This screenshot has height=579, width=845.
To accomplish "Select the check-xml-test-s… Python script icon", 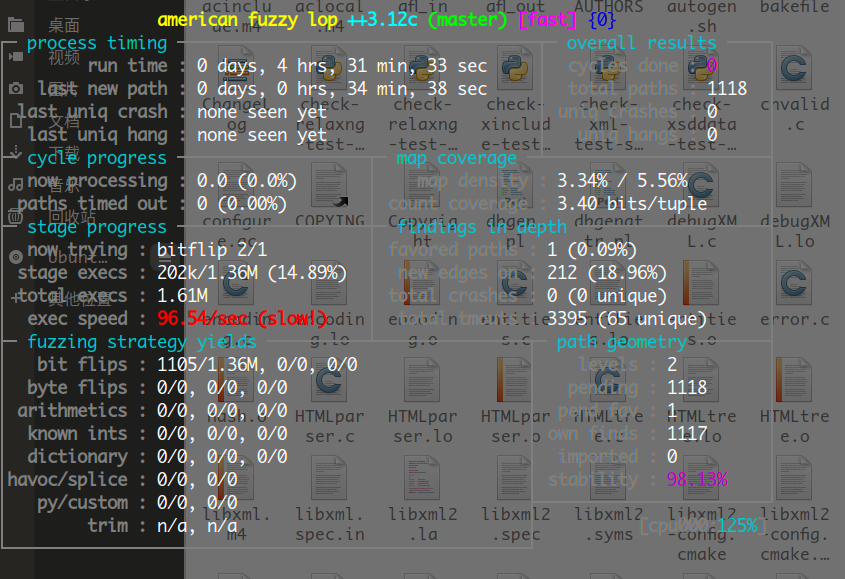I will pos(609,68).
